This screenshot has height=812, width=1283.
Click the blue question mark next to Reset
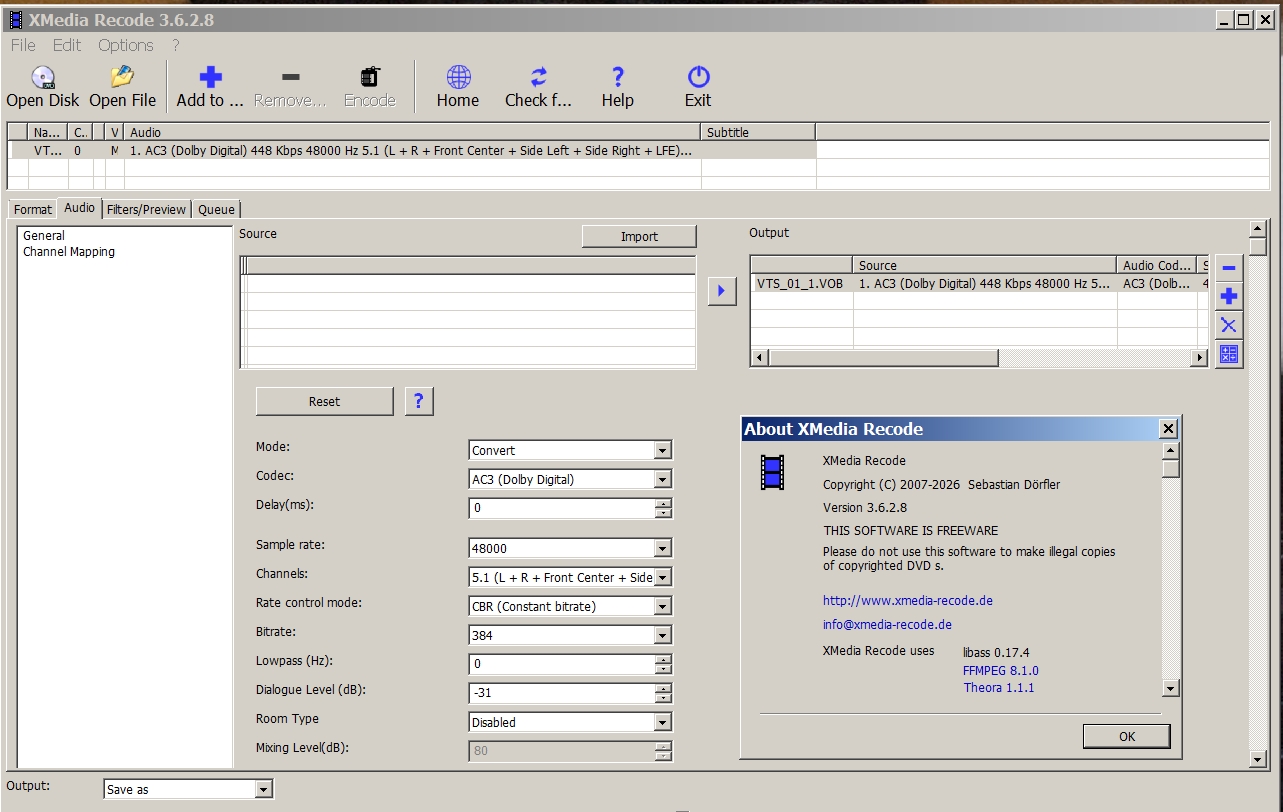(419, 401)
